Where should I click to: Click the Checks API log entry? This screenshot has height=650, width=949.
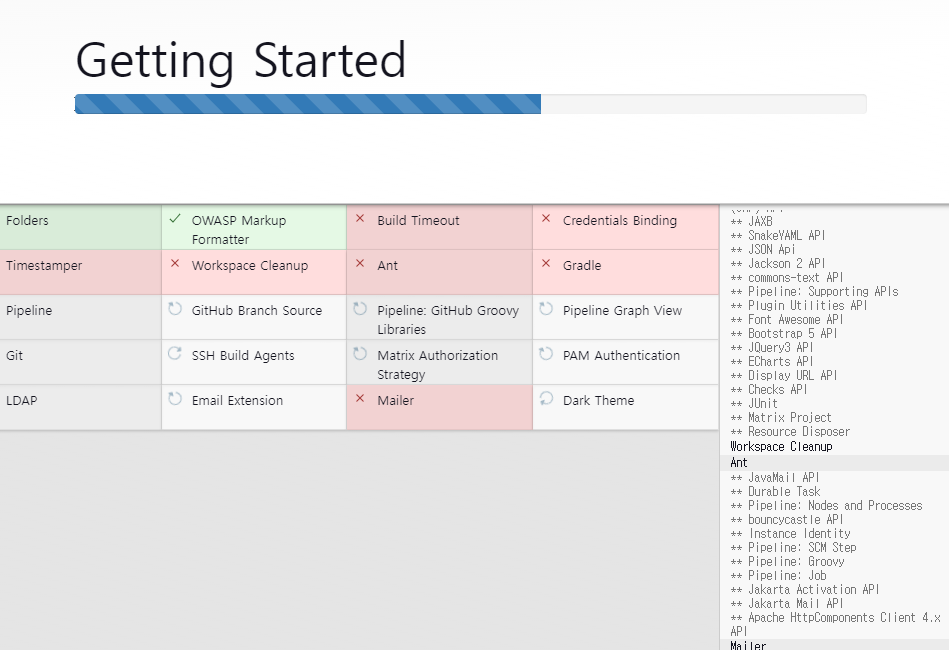(769, 390)
